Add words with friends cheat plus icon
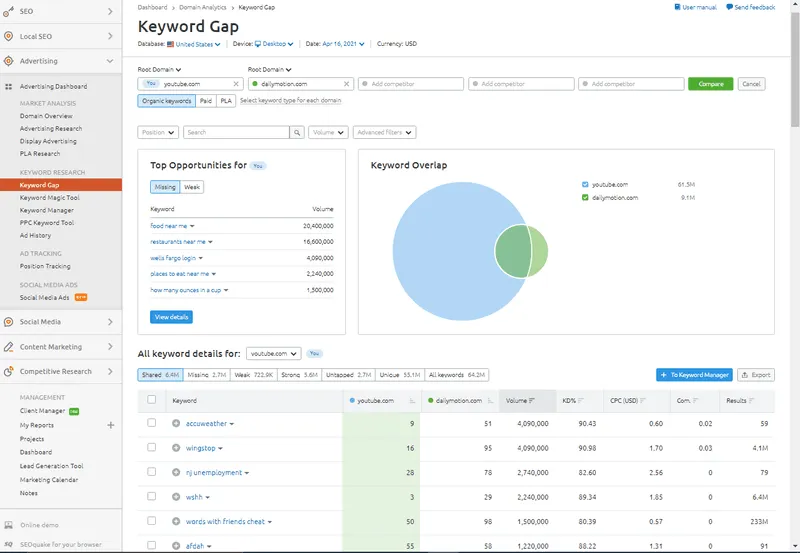The image size is (800, 553). [x=176, y=521]
